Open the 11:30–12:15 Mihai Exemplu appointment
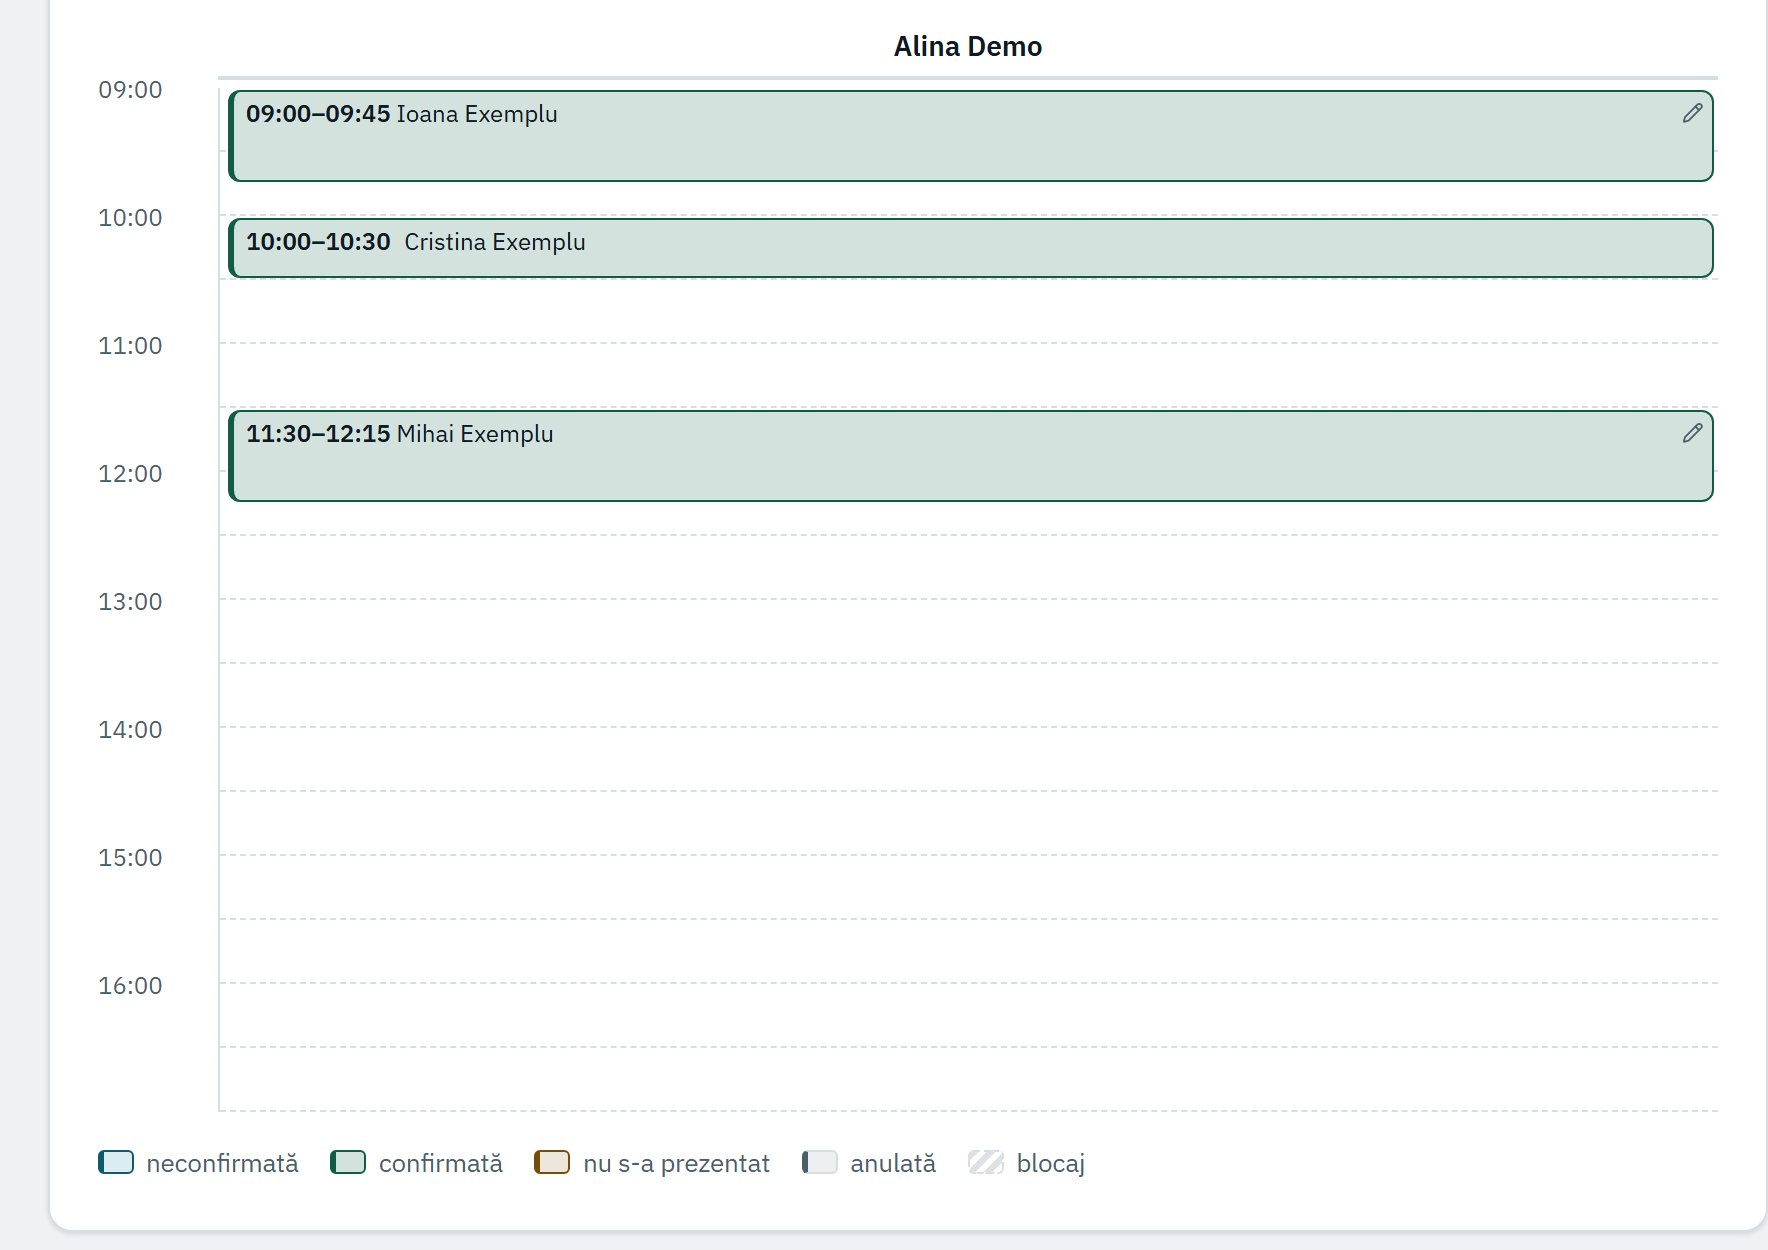Screen dimensions: 1768x1250 [971, 456]
